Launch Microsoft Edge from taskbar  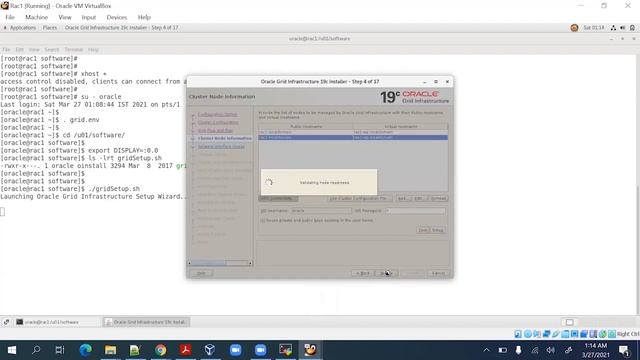click(85, 350)
